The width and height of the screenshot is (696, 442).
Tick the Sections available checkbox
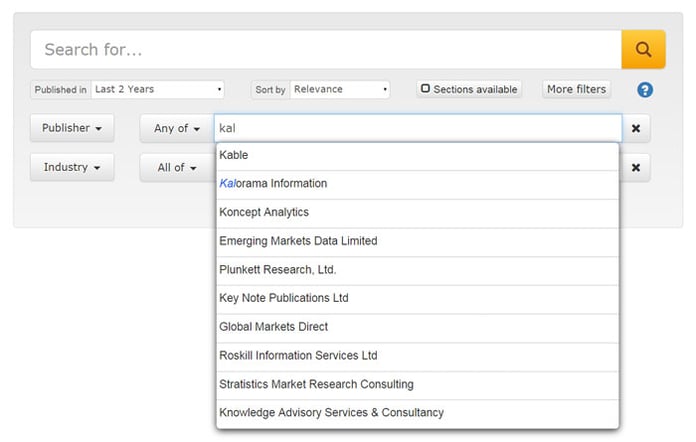[x=425, y=88]
